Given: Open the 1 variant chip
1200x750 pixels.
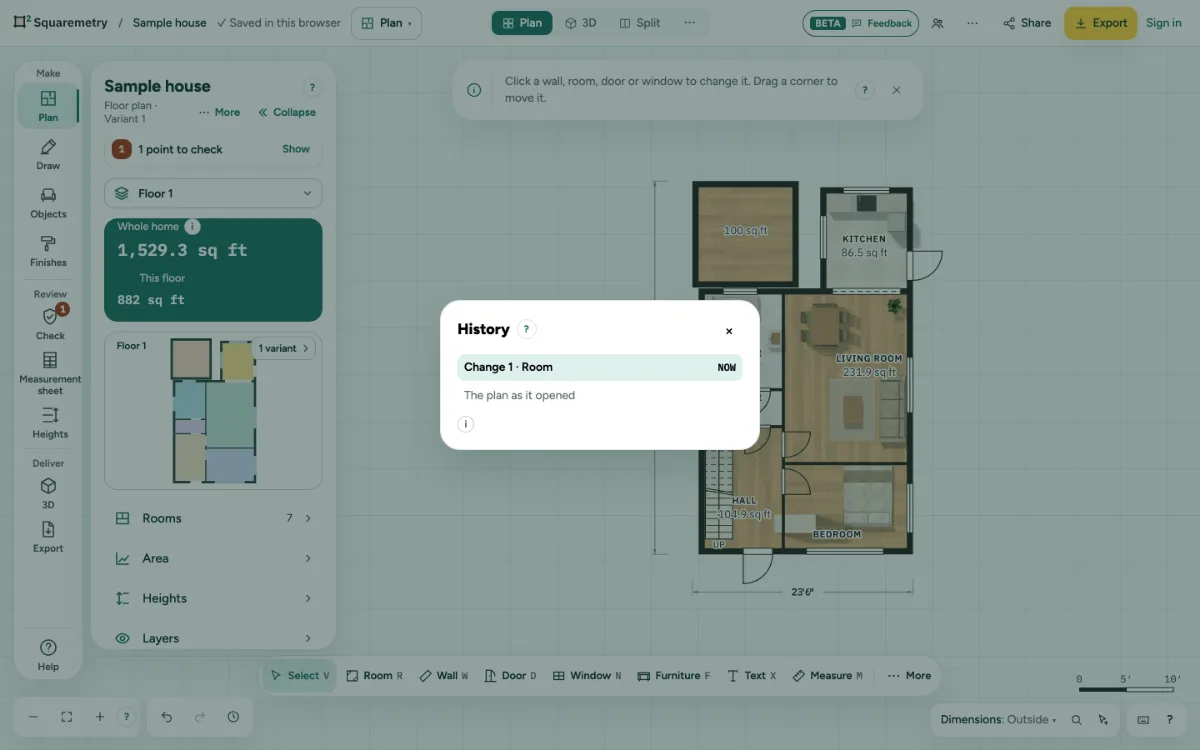Looking at the screenshot, I should click(284, 348).
